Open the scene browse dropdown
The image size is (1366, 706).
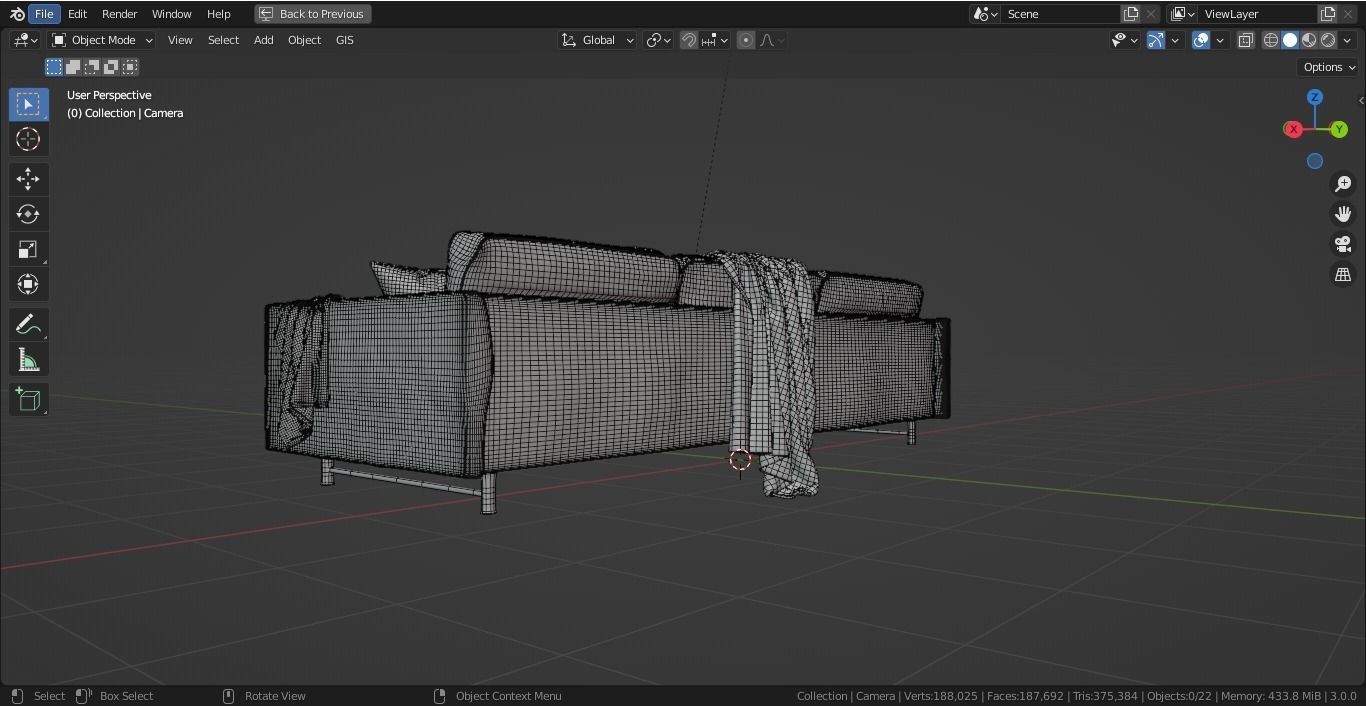click(985, 14)
